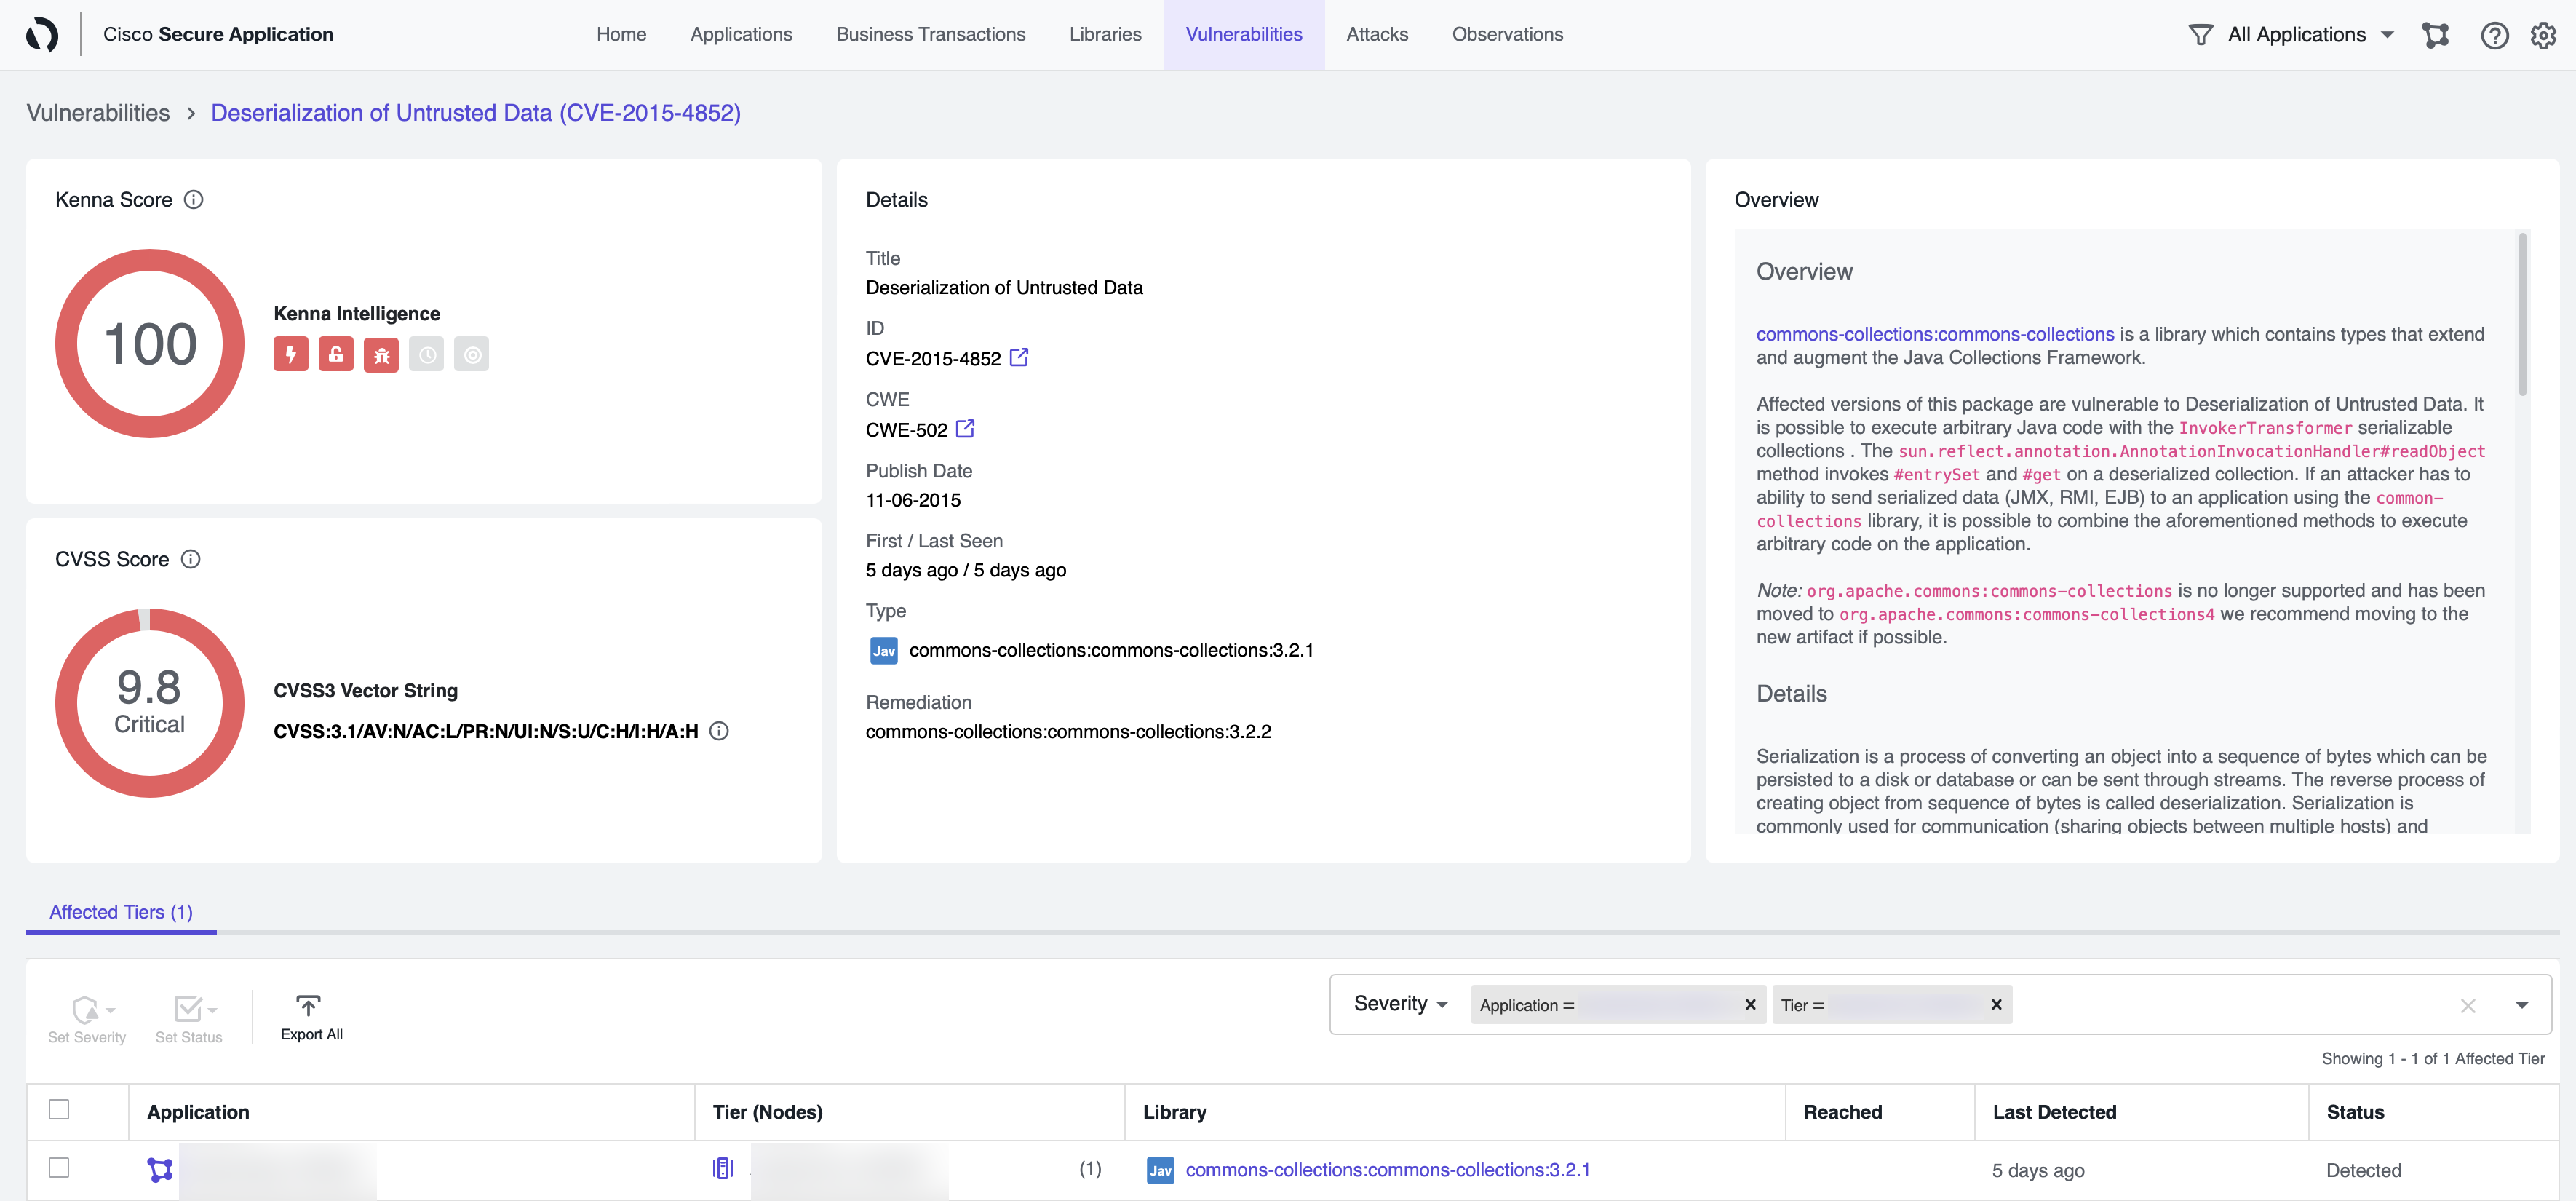Open the Vulnerabilities tab
The image size is (2576, 1201).
1244,34
